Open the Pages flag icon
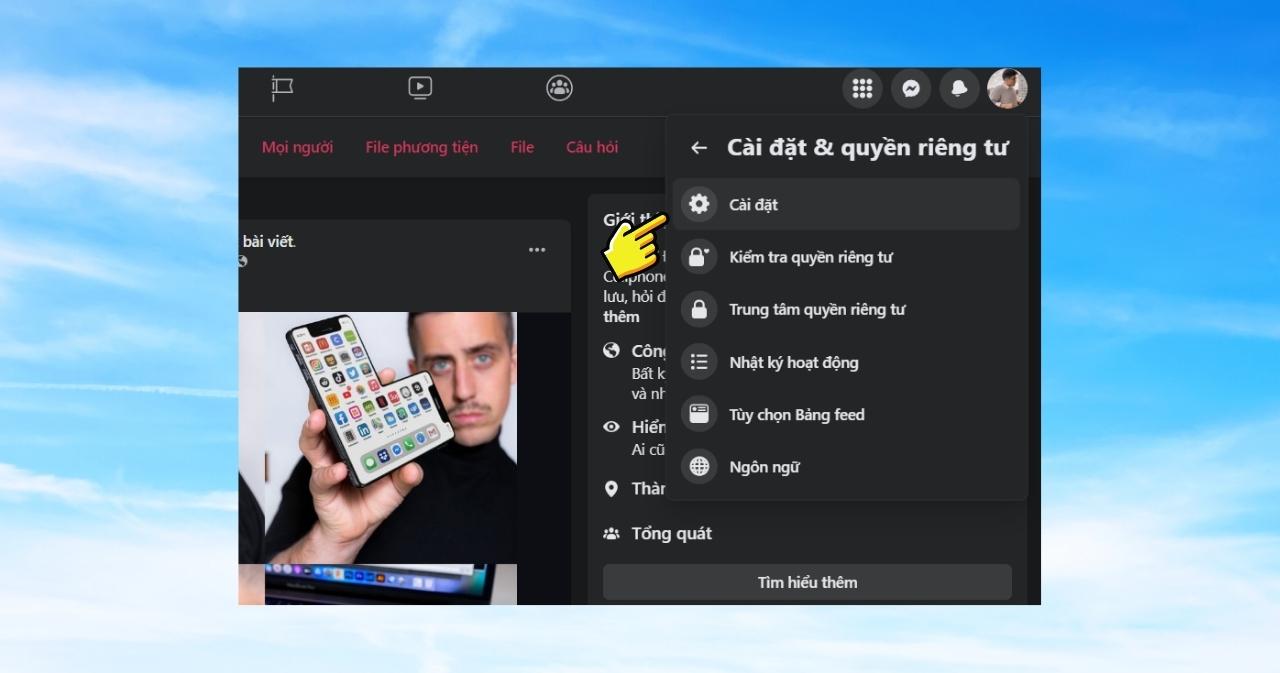Screen dimensions: 1280x673 282,88
